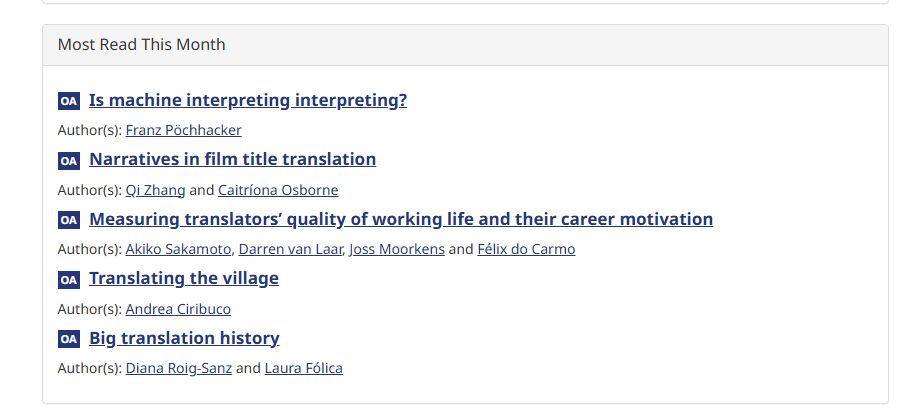Open the translators' quality of working life article
Viewport: 902px width, 412px height.
click(x=401, y=219)
